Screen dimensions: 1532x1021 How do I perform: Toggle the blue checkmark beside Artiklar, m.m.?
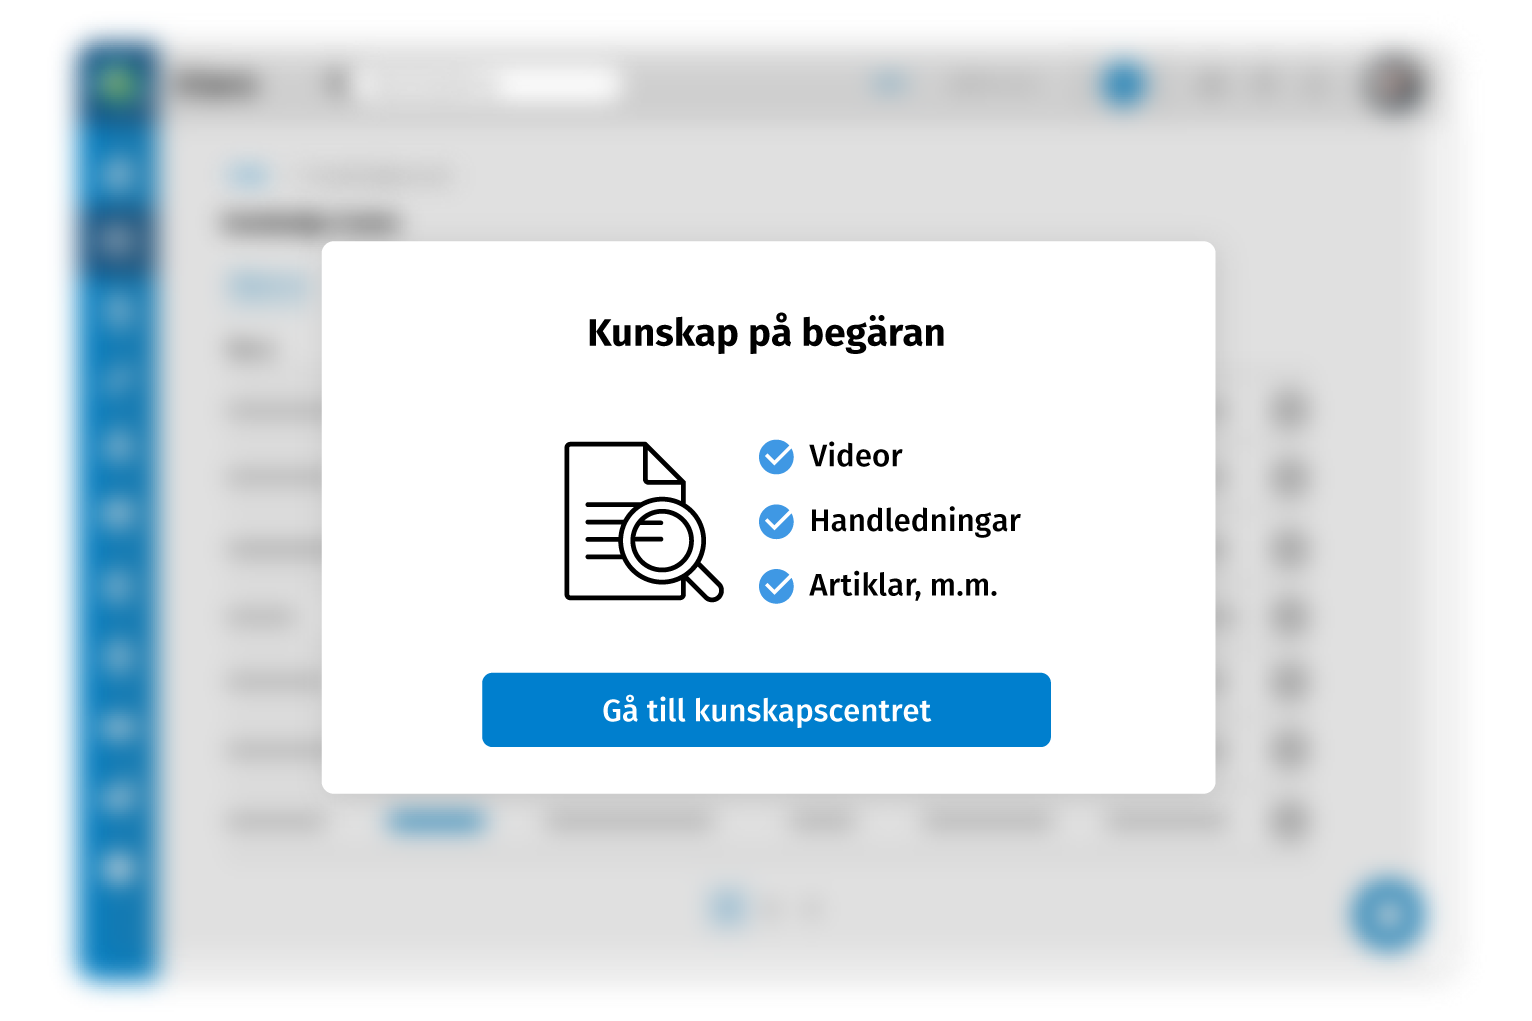pyautogui.click(x=776, y=586)
